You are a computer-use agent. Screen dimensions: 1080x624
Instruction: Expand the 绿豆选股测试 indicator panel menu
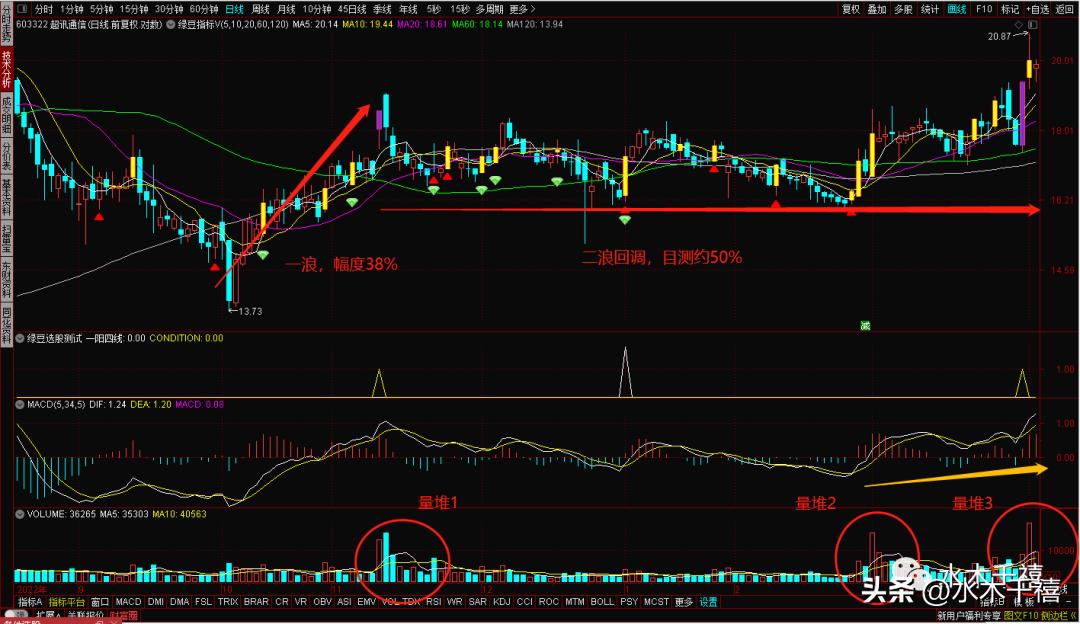click(x=20, y=338)
